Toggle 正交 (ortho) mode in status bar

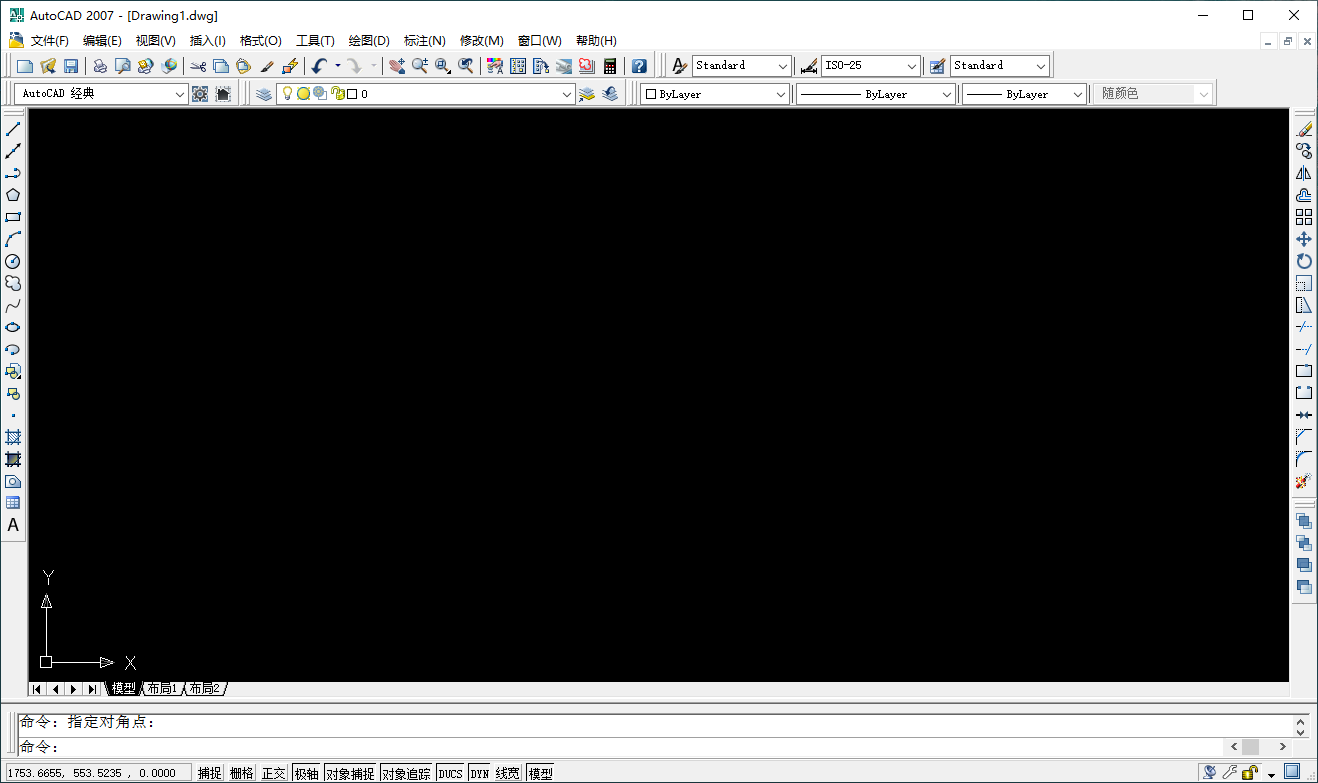(x=273, y=772)
